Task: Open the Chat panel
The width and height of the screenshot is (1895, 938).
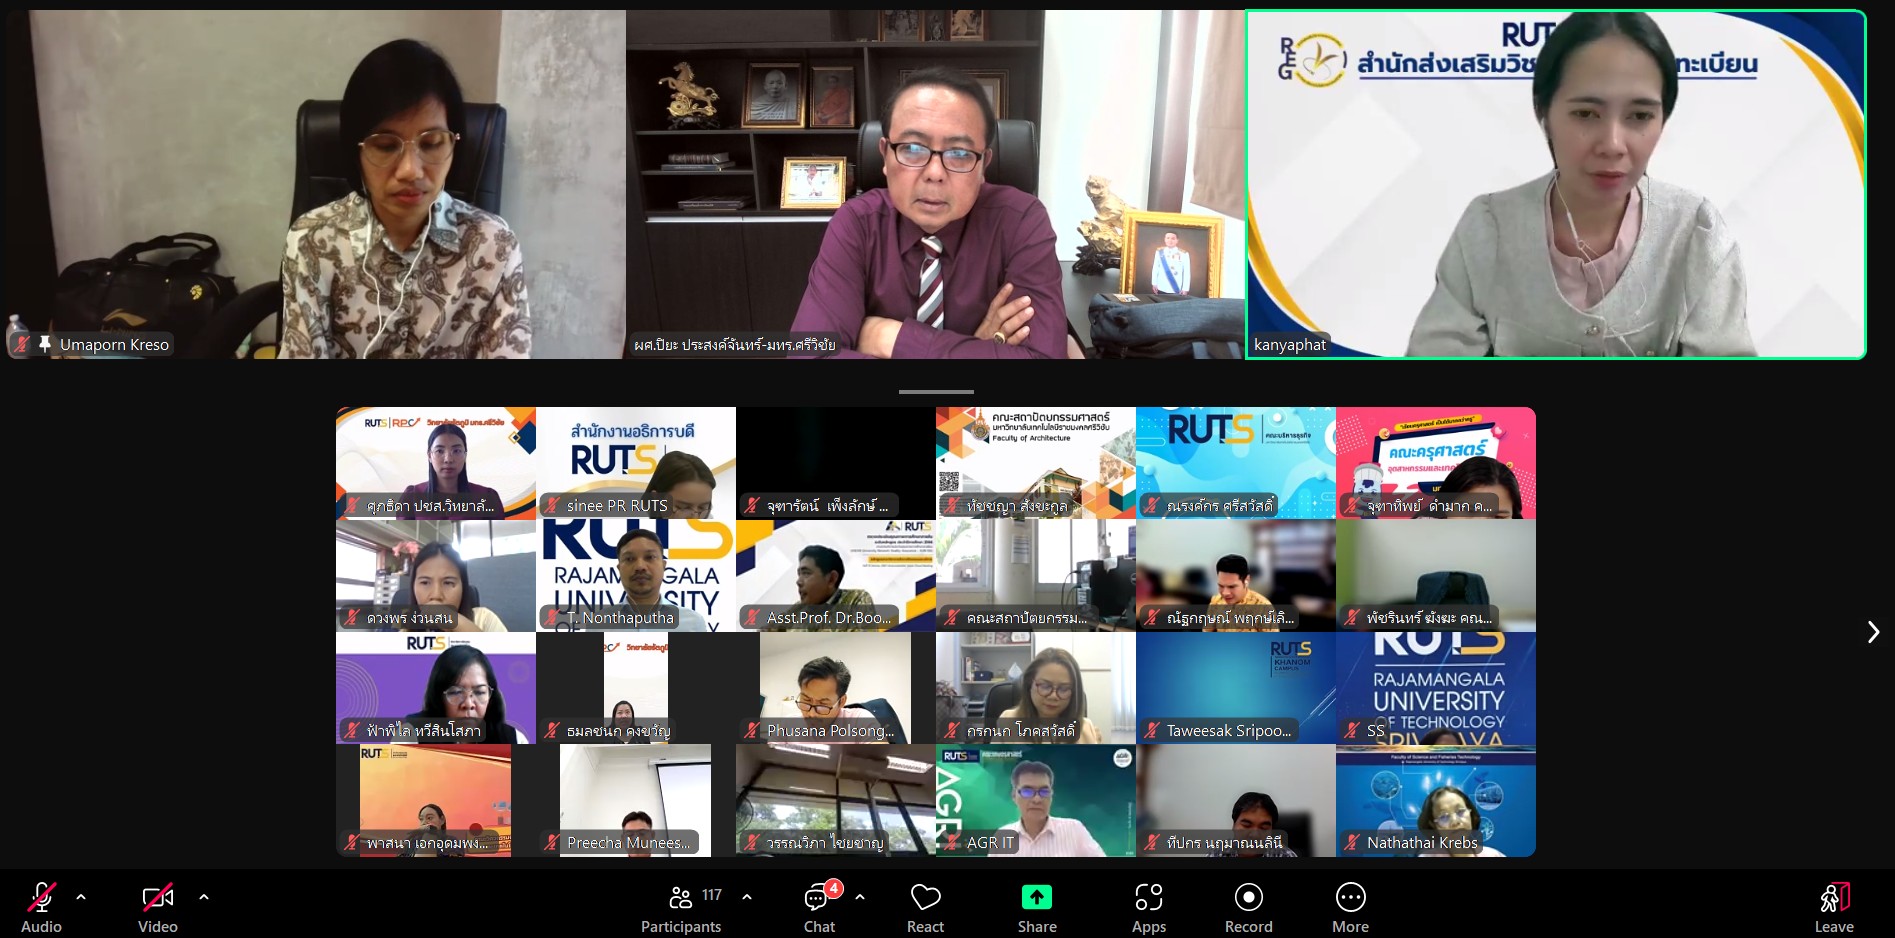Action: click(819, 907)
